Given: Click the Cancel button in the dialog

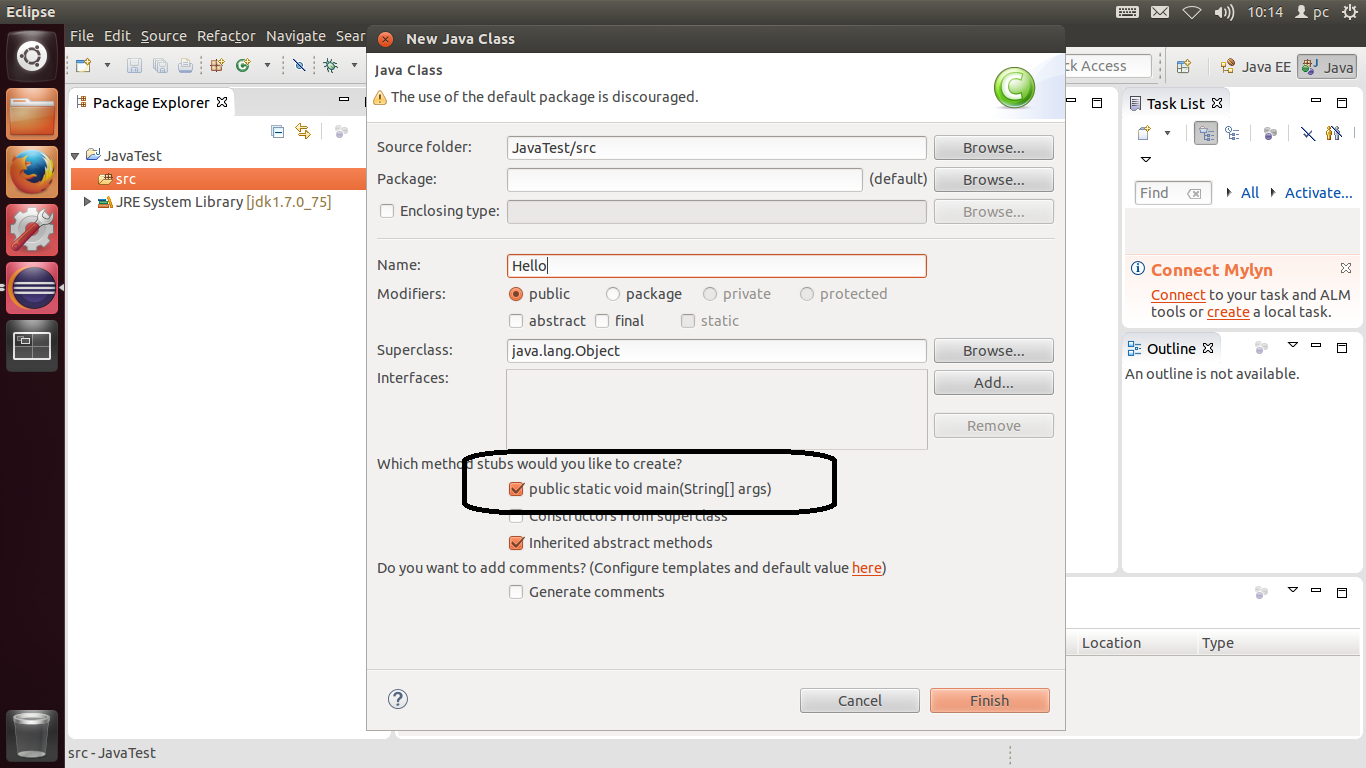Looking at the screenshot, I should tap(859, 700).
